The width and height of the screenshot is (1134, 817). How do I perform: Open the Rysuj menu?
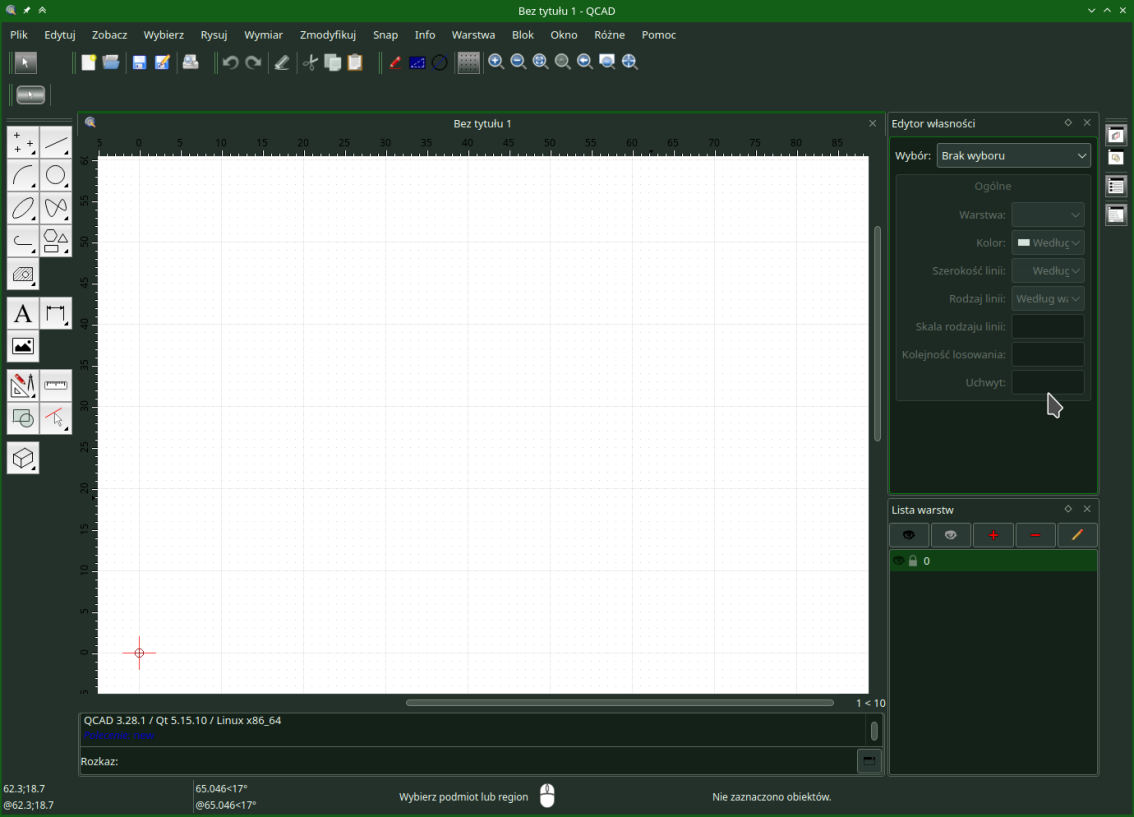pos(213,35)
